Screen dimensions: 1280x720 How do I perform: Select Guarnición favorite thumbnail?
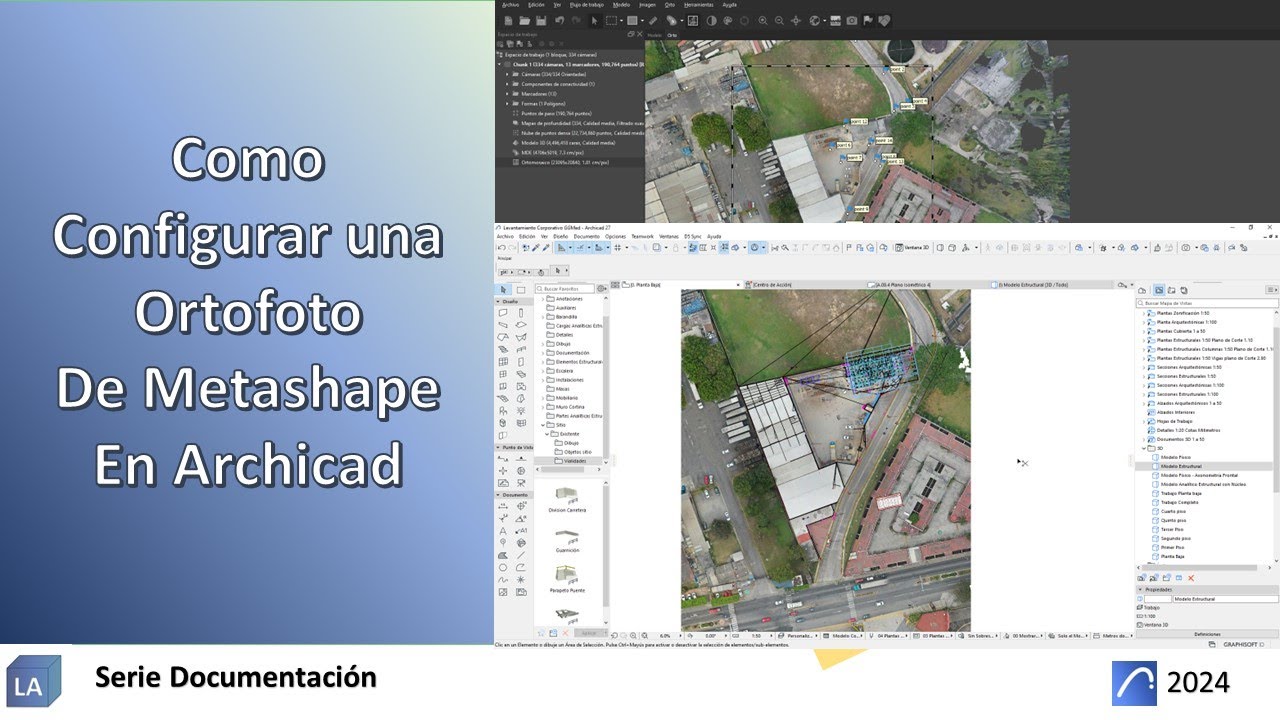click(568, 537)
